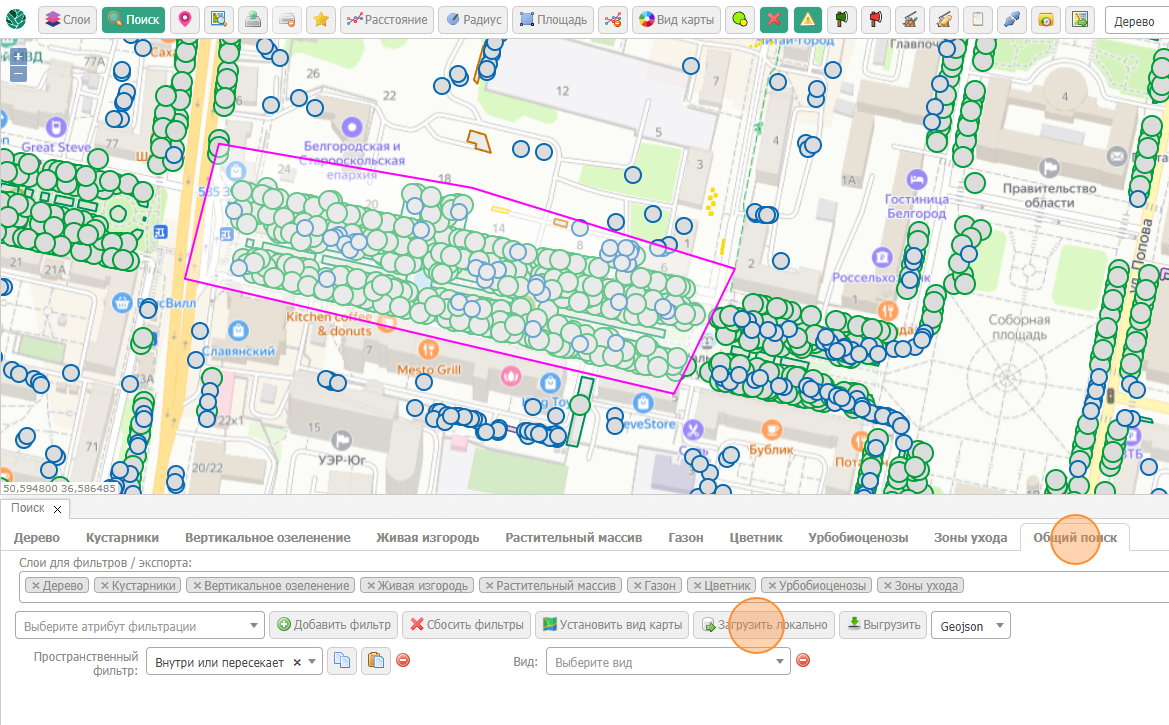Click the Выгрузить export button
The width and height of the screenshot is (1169, 725).
point(883,625)
